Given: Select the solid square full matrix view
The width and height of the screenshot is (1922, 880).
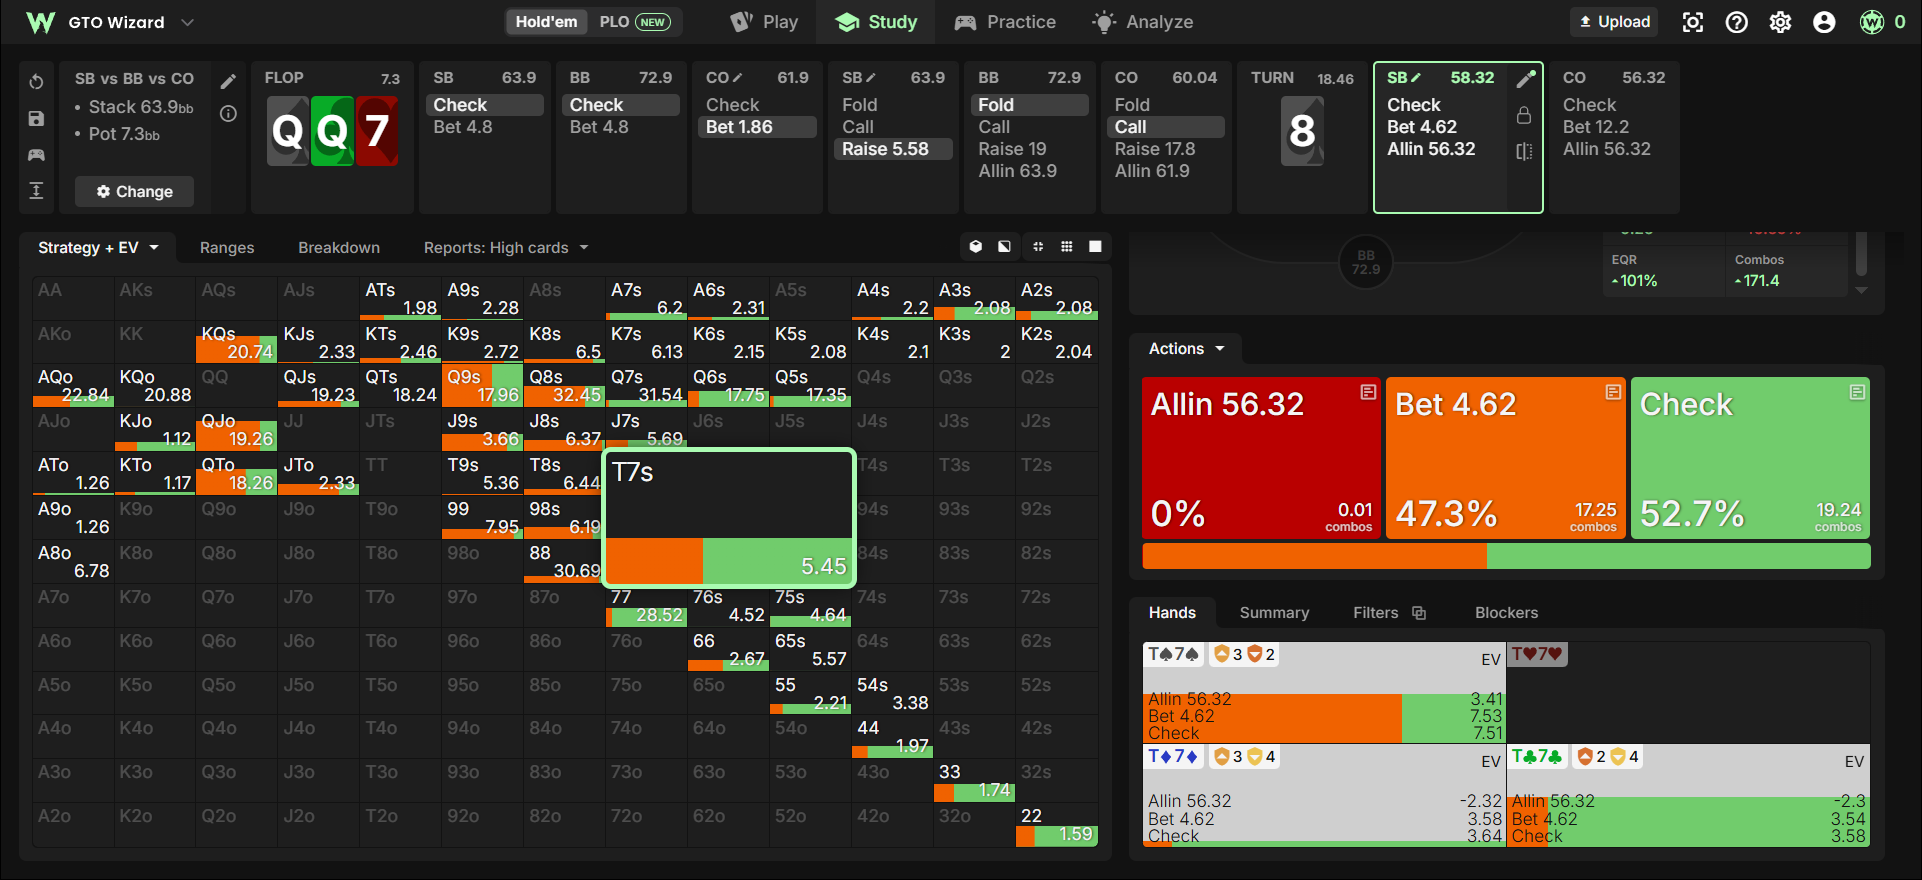Looking at the screenshot, I should pyautogui.click(x=1096, y=247).
